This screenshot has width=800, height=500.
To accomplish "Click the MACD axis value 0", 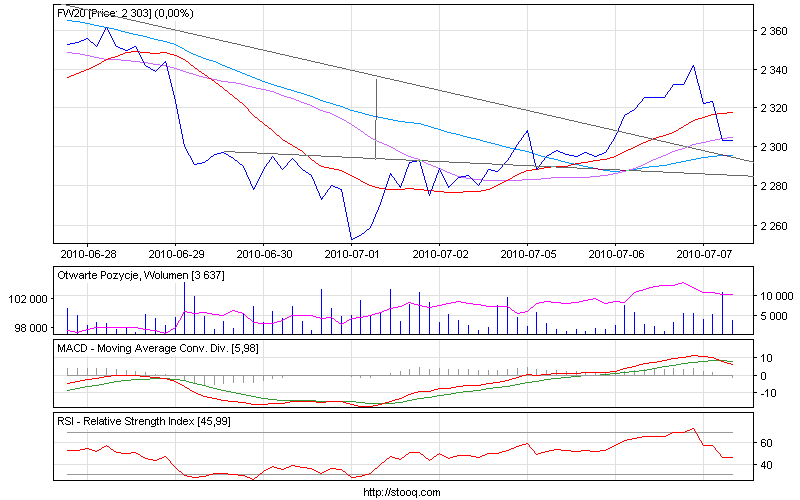I will pyautogui.click(x=763, y=376).
